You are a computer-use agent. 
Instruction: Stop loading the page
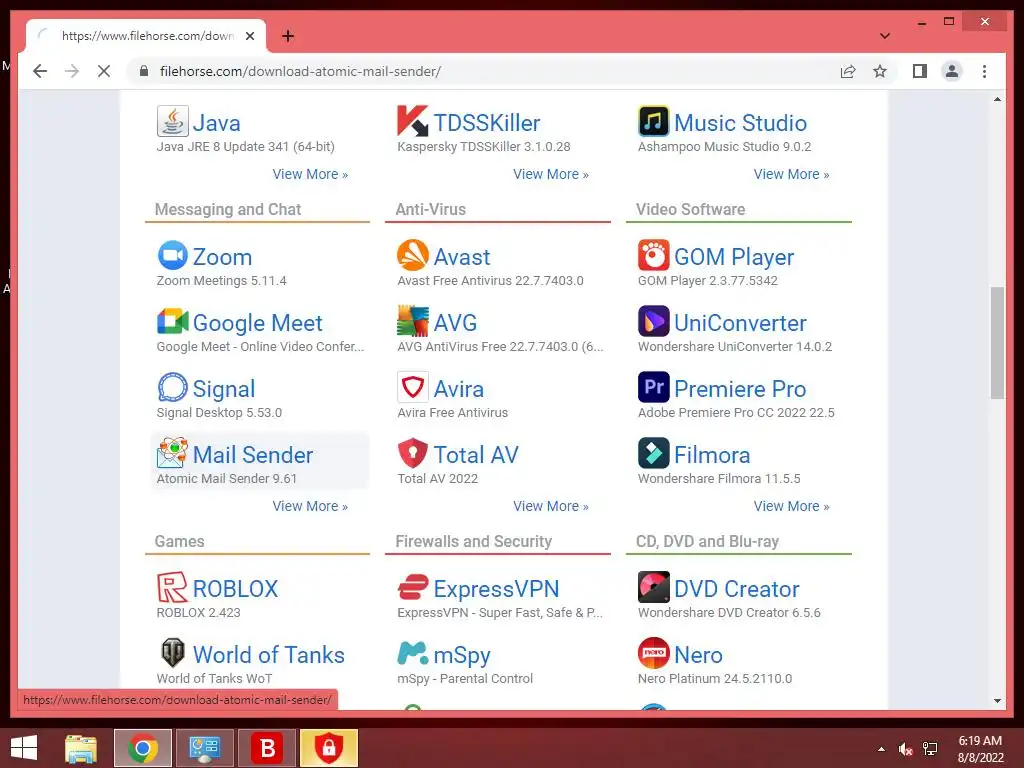point(104,71)
